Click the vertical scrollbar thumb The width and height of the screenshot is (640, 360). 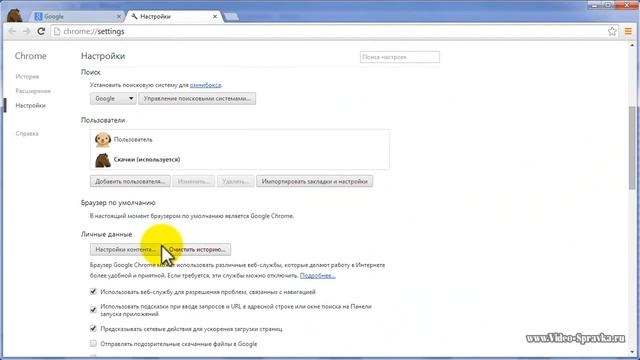click(x=632, y=147)
